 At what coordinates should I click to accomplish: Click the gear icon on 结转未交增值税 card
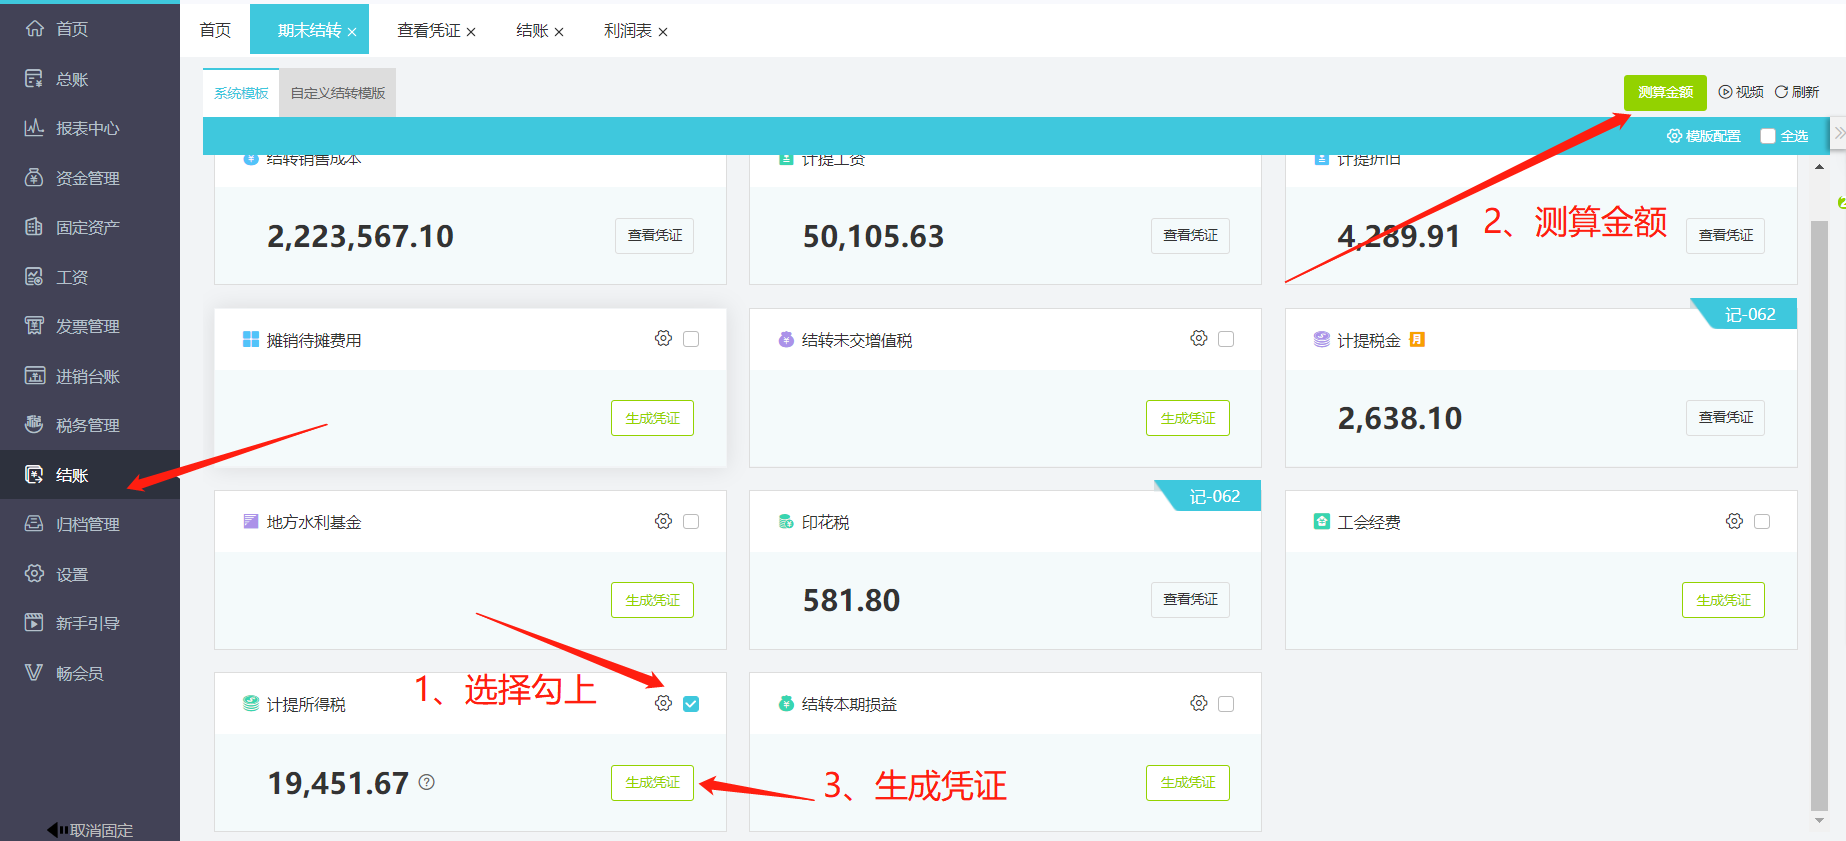[1199, 339]
